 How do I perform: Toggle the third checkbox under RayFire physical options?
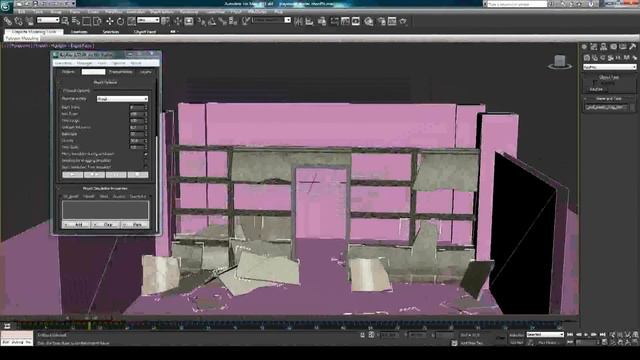[146, 167]
